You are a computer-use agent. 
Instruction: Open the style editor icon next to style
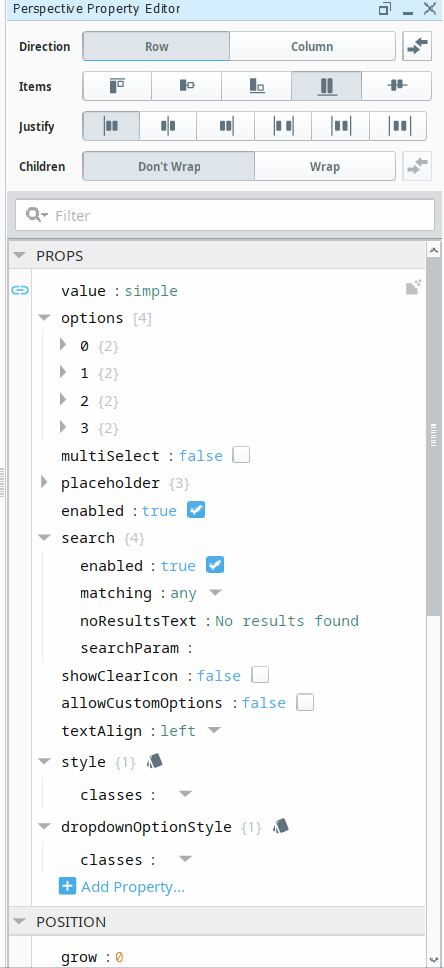tap(154, 761)
